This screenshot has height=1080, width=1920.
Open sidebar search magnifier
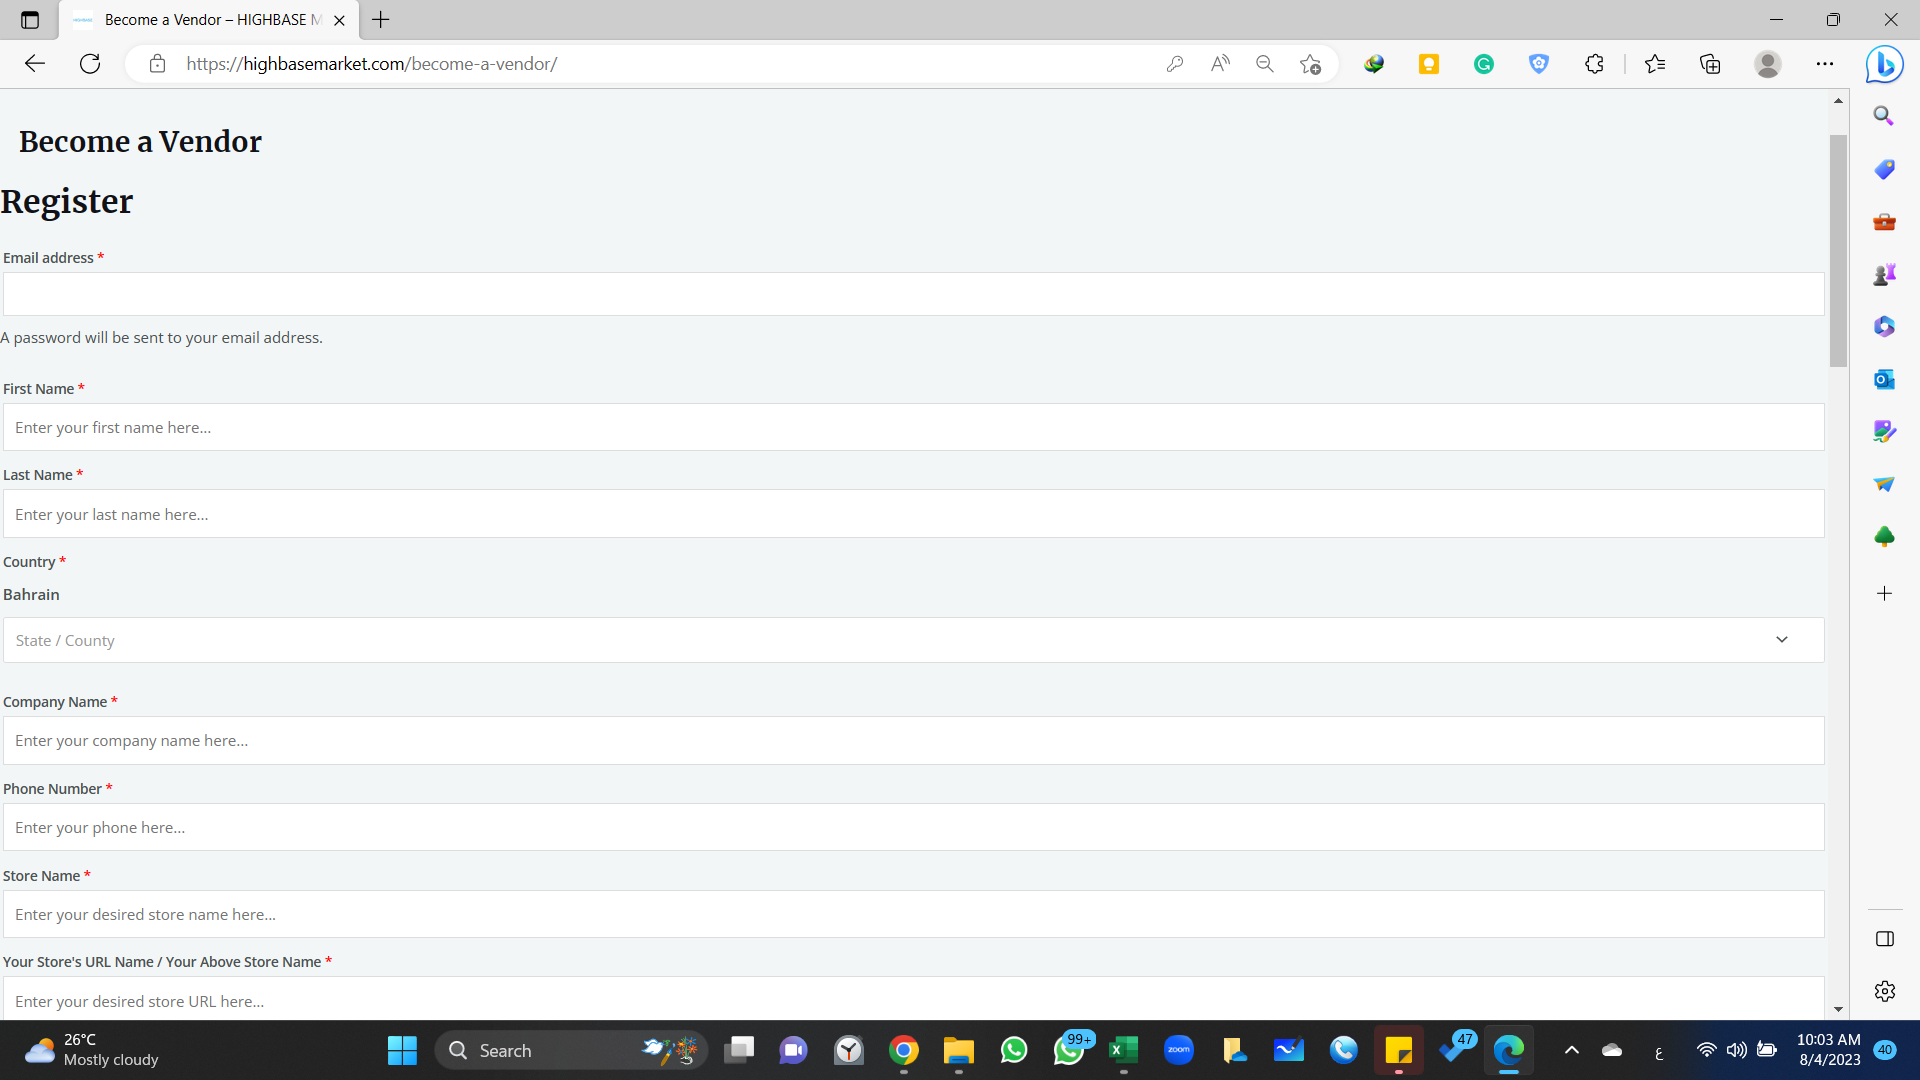pos(1884,116)
